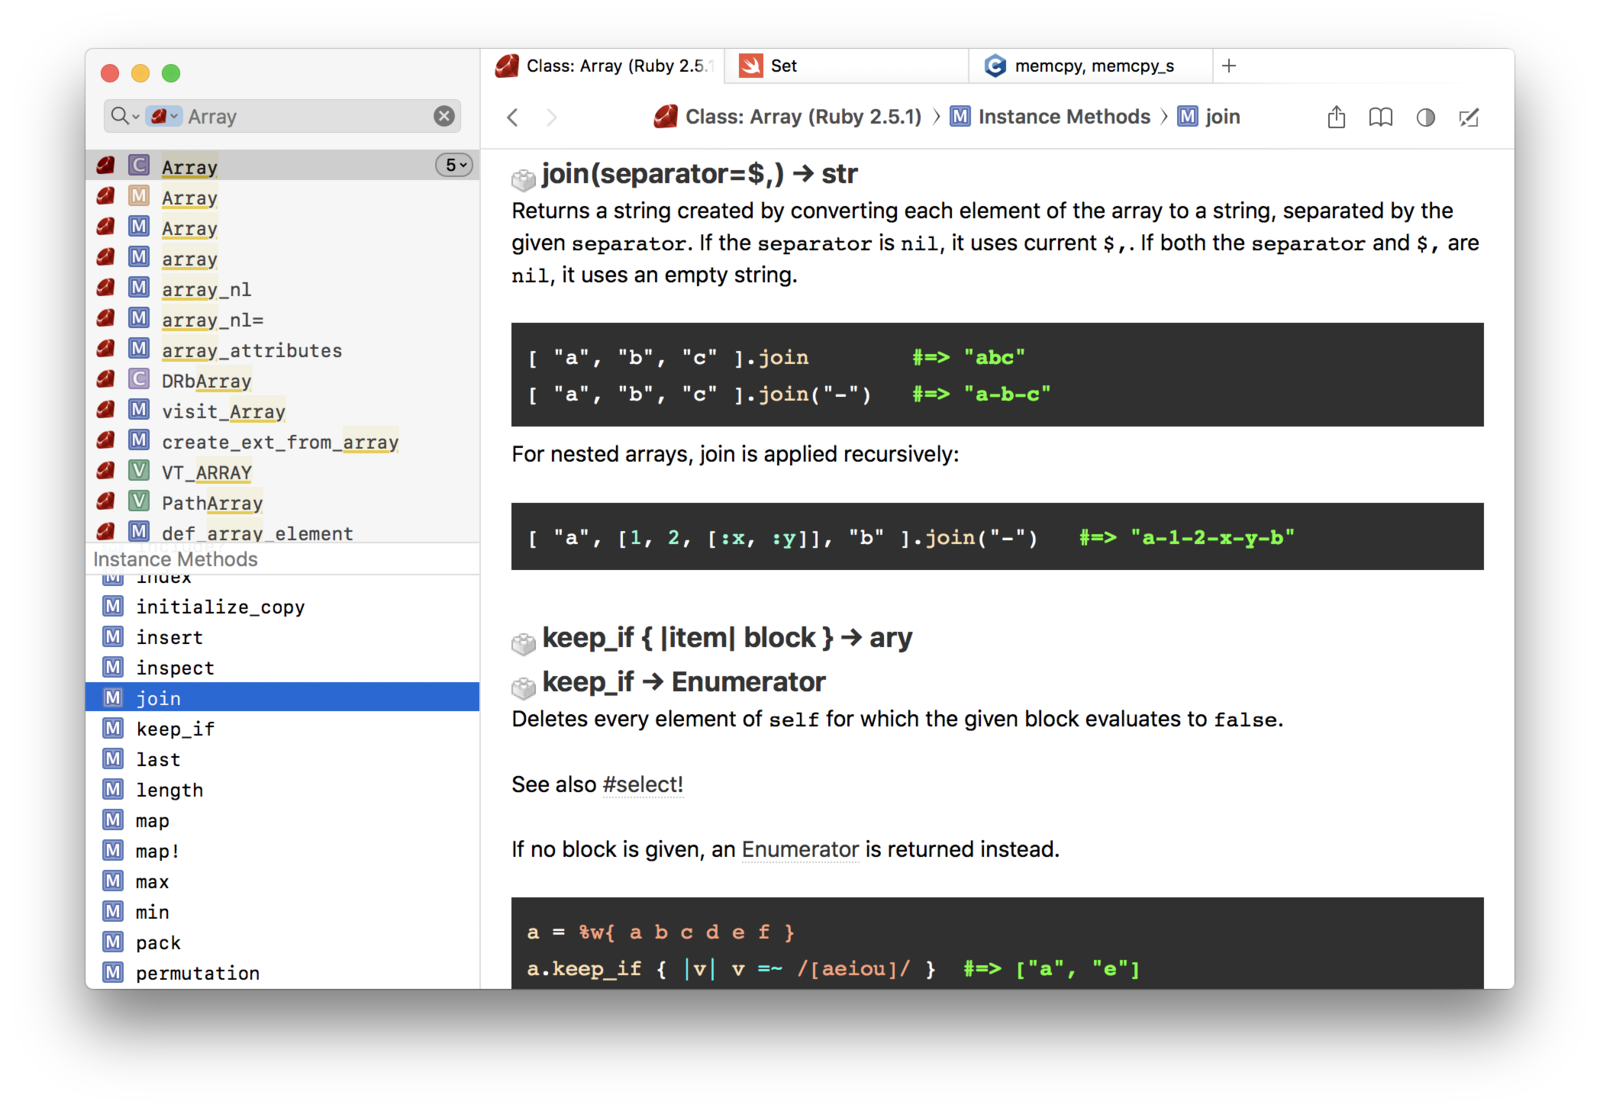Switch to Class: Array (Ruby 2.5.1) tab

602,66
